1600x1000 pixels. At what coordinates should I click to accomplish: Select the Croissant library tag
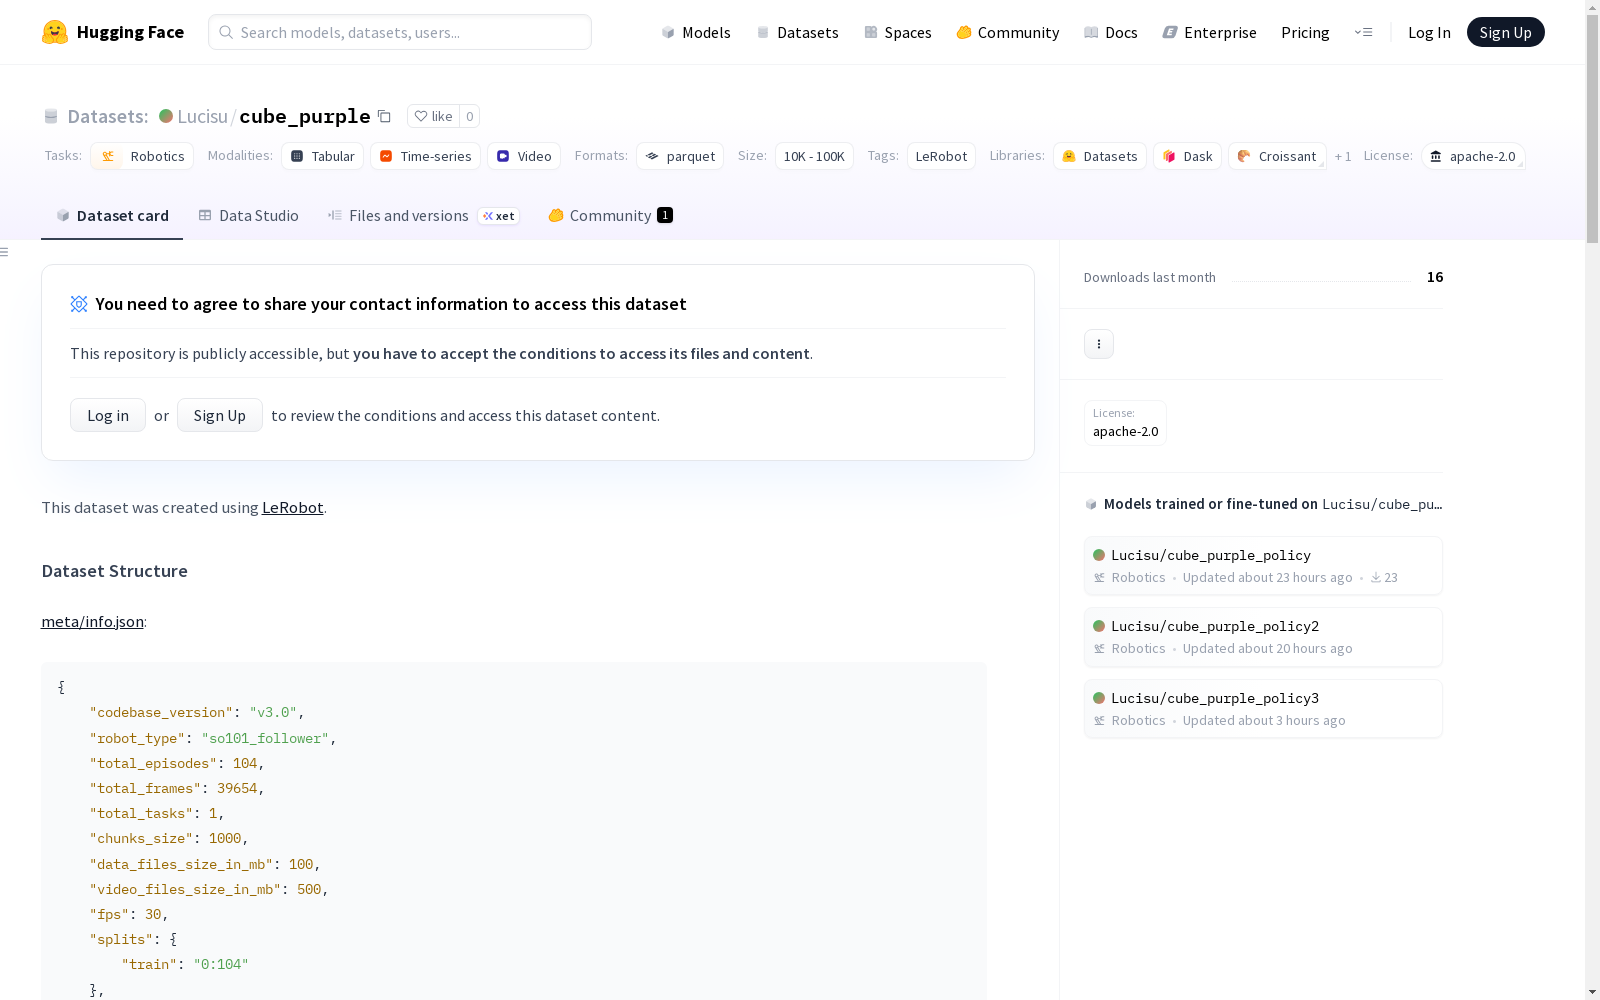(x=1277, y=156)
